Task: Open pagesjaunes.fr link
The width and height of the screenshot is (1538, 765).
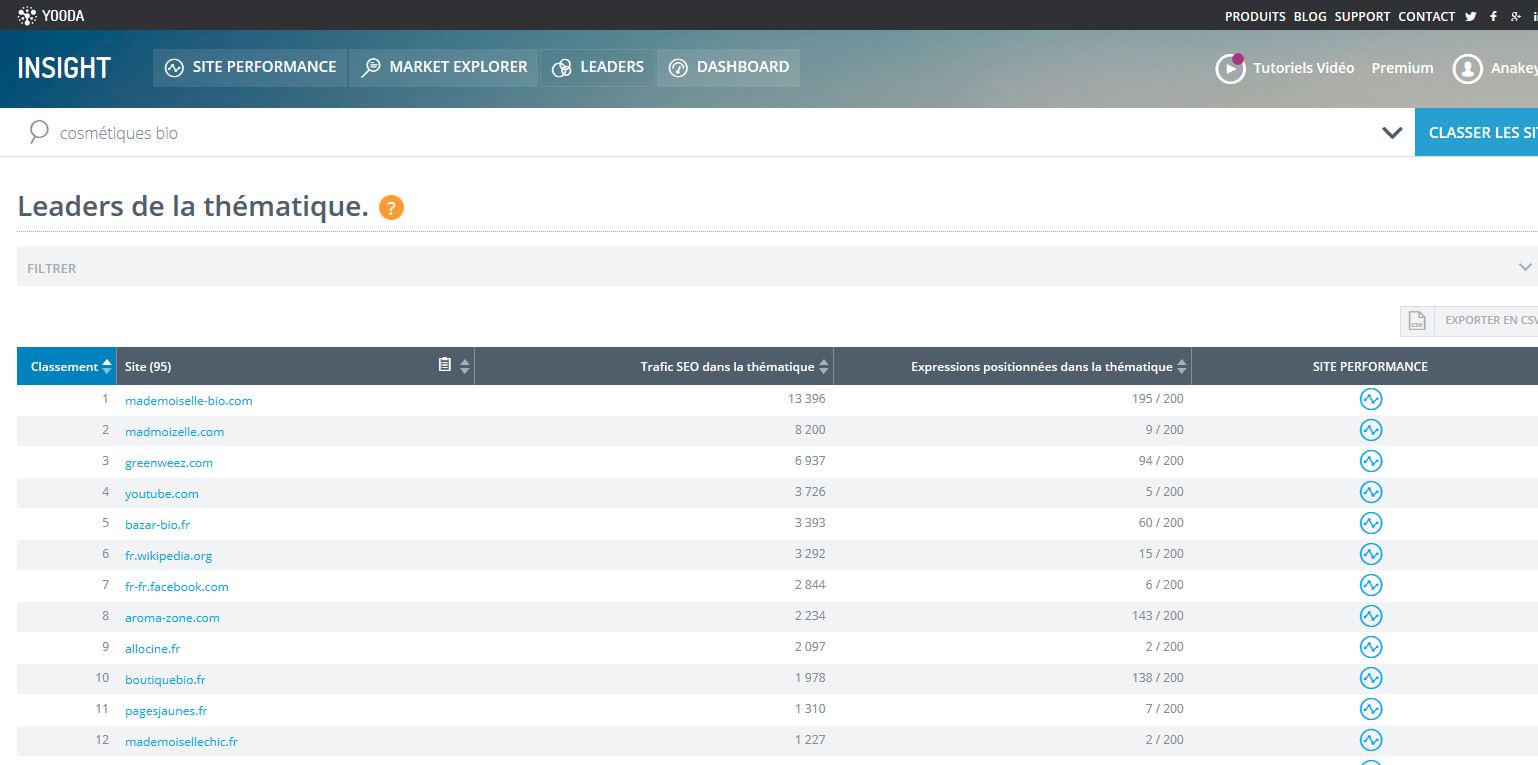Action: tap(166, 710)
